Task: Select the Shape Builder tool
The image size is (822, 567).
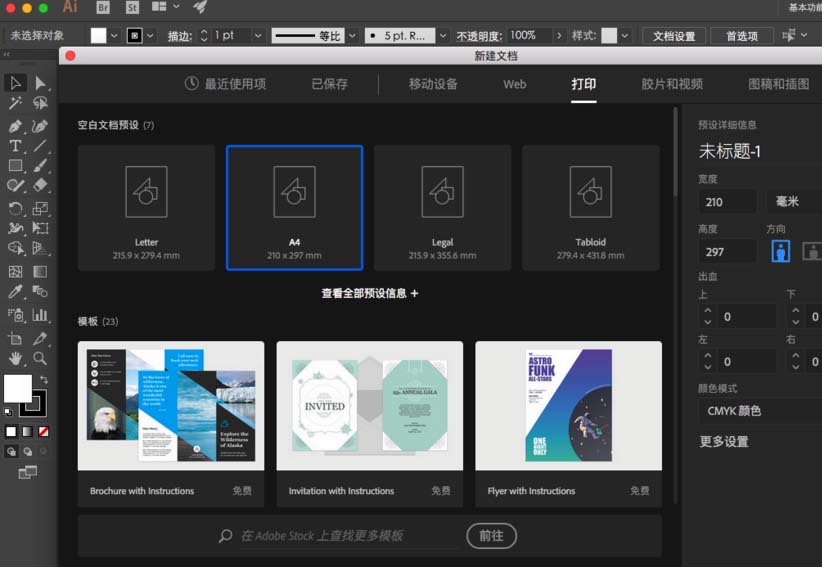Action: (15, 248)
